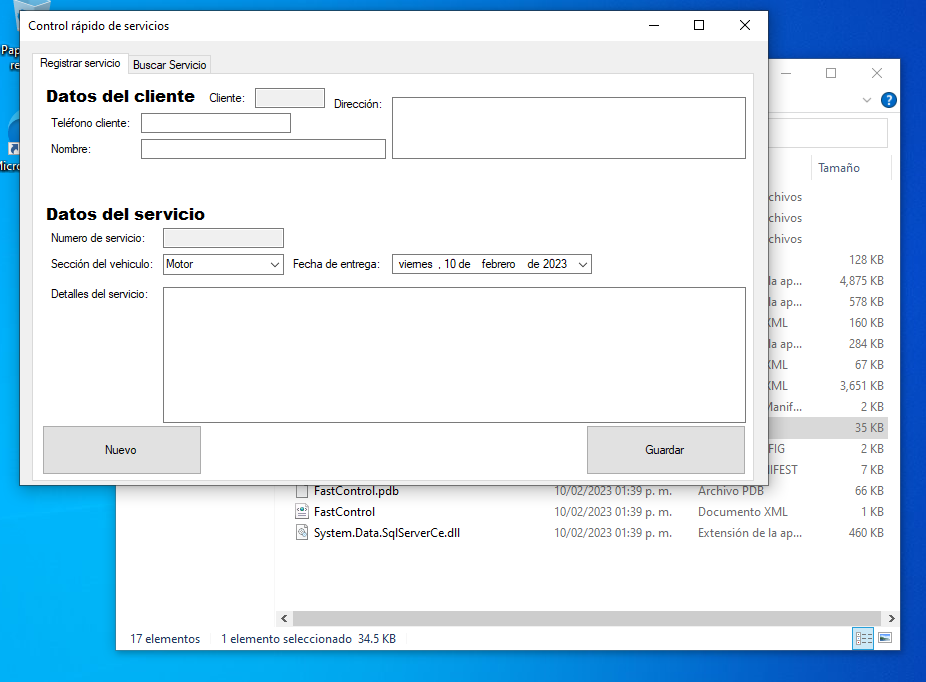Switch Explorer to details view icon
The image size is (926, 682).
tap(863, 638)
